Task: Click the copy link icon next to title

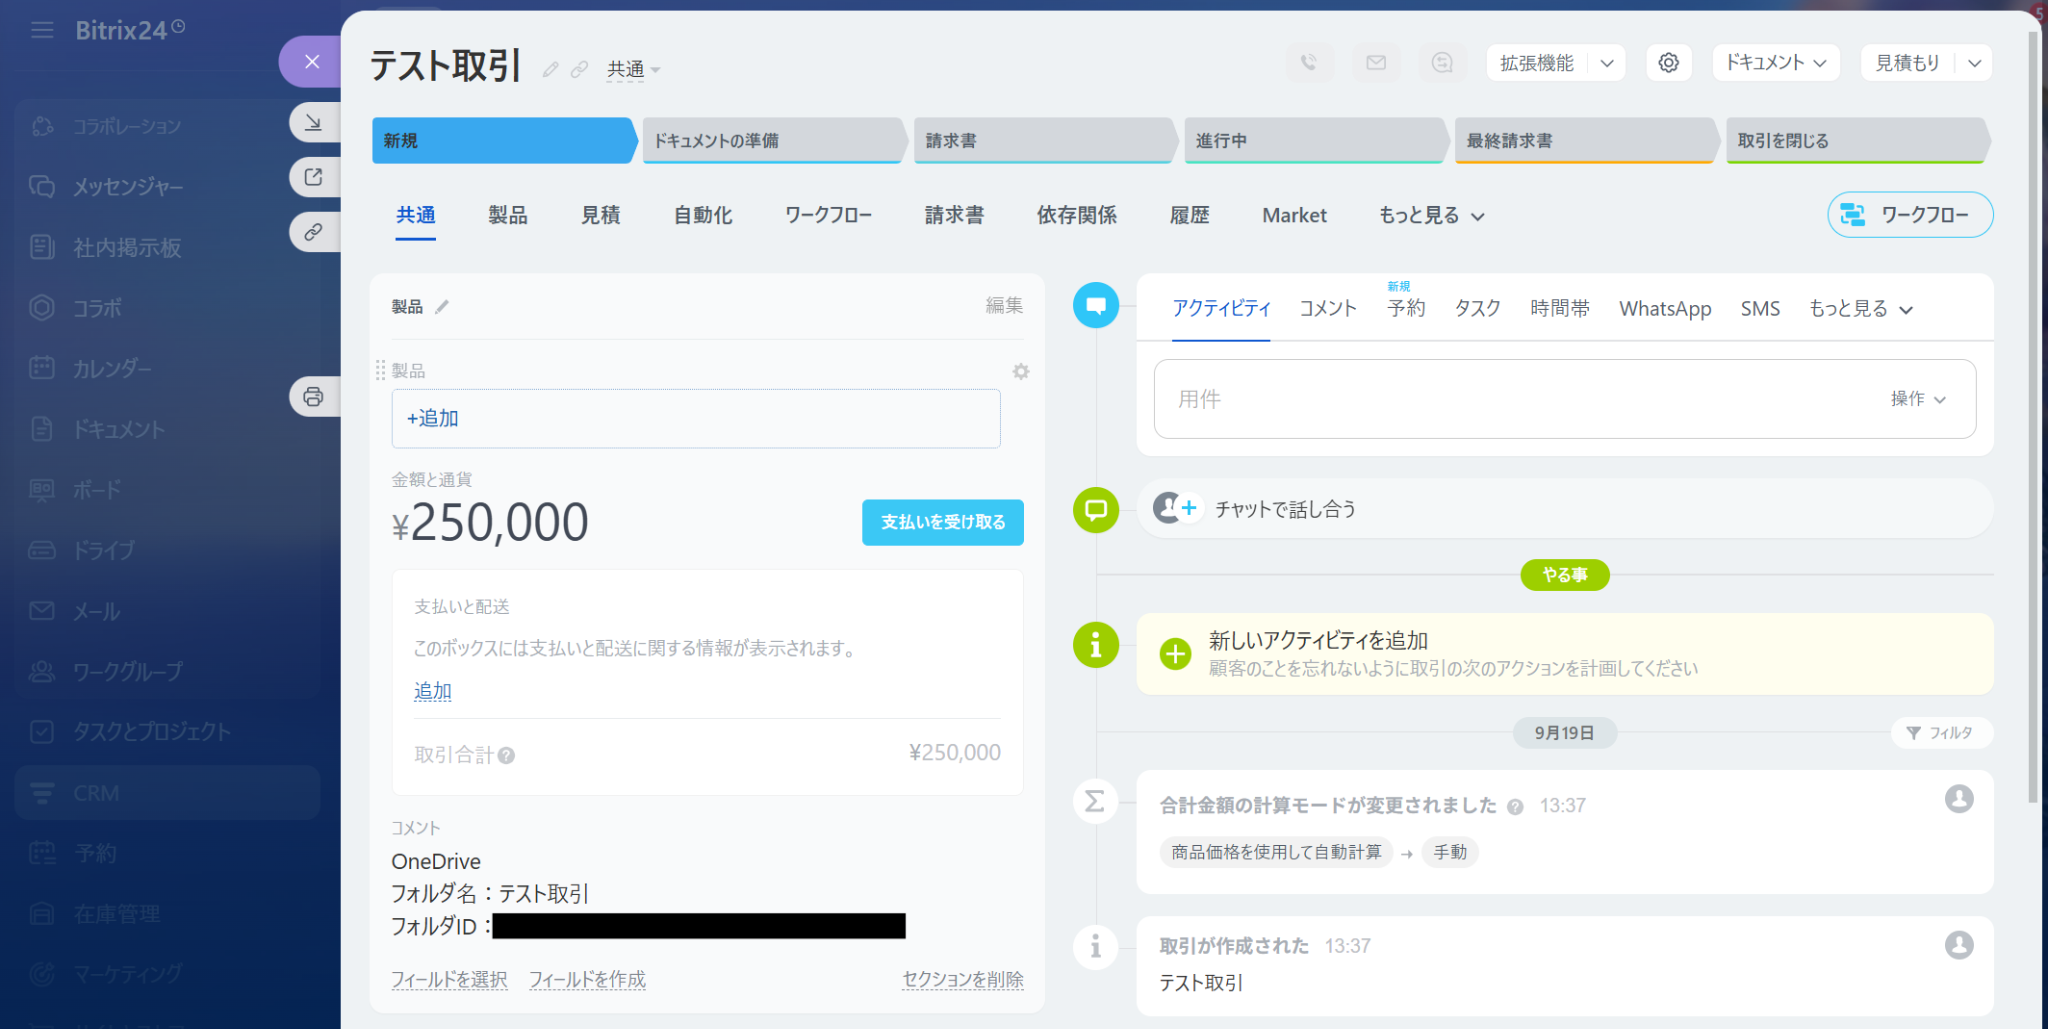Action: 579,69
